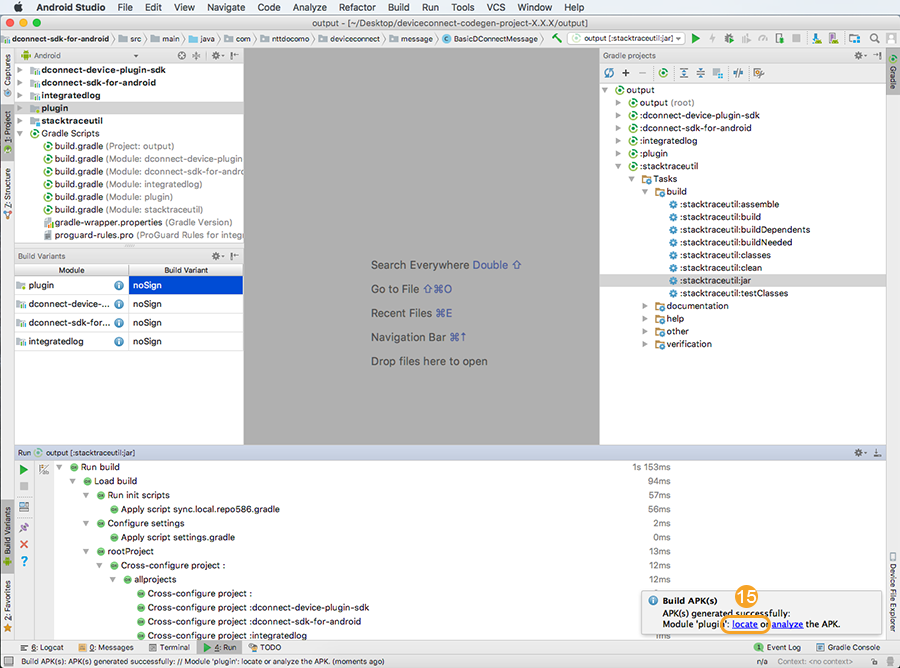Run the configuration with the toolbar play icon
Image resolution: width=900 pixels, height=668 pixels.
pos(696,38)
